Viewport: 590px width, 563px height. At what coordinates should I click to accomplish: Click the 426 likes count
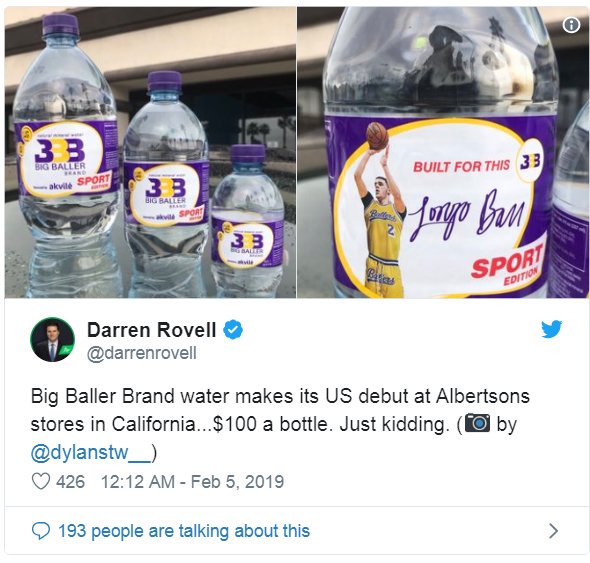coord(71,482)
